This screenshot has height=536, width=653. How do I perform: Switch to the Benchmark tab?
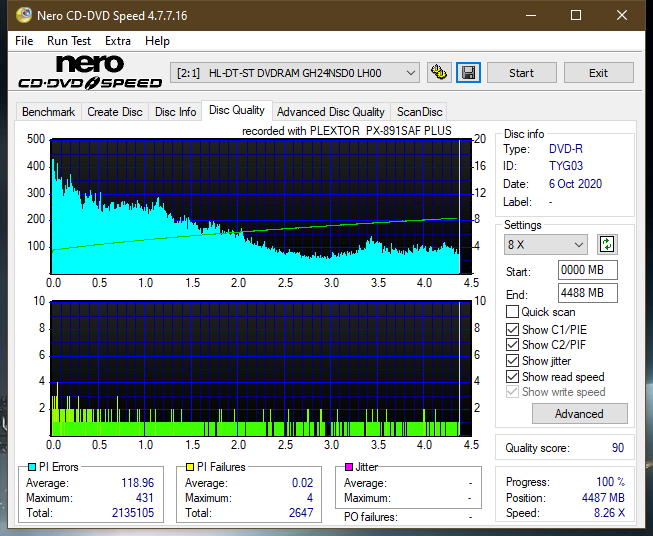point(49,112)
